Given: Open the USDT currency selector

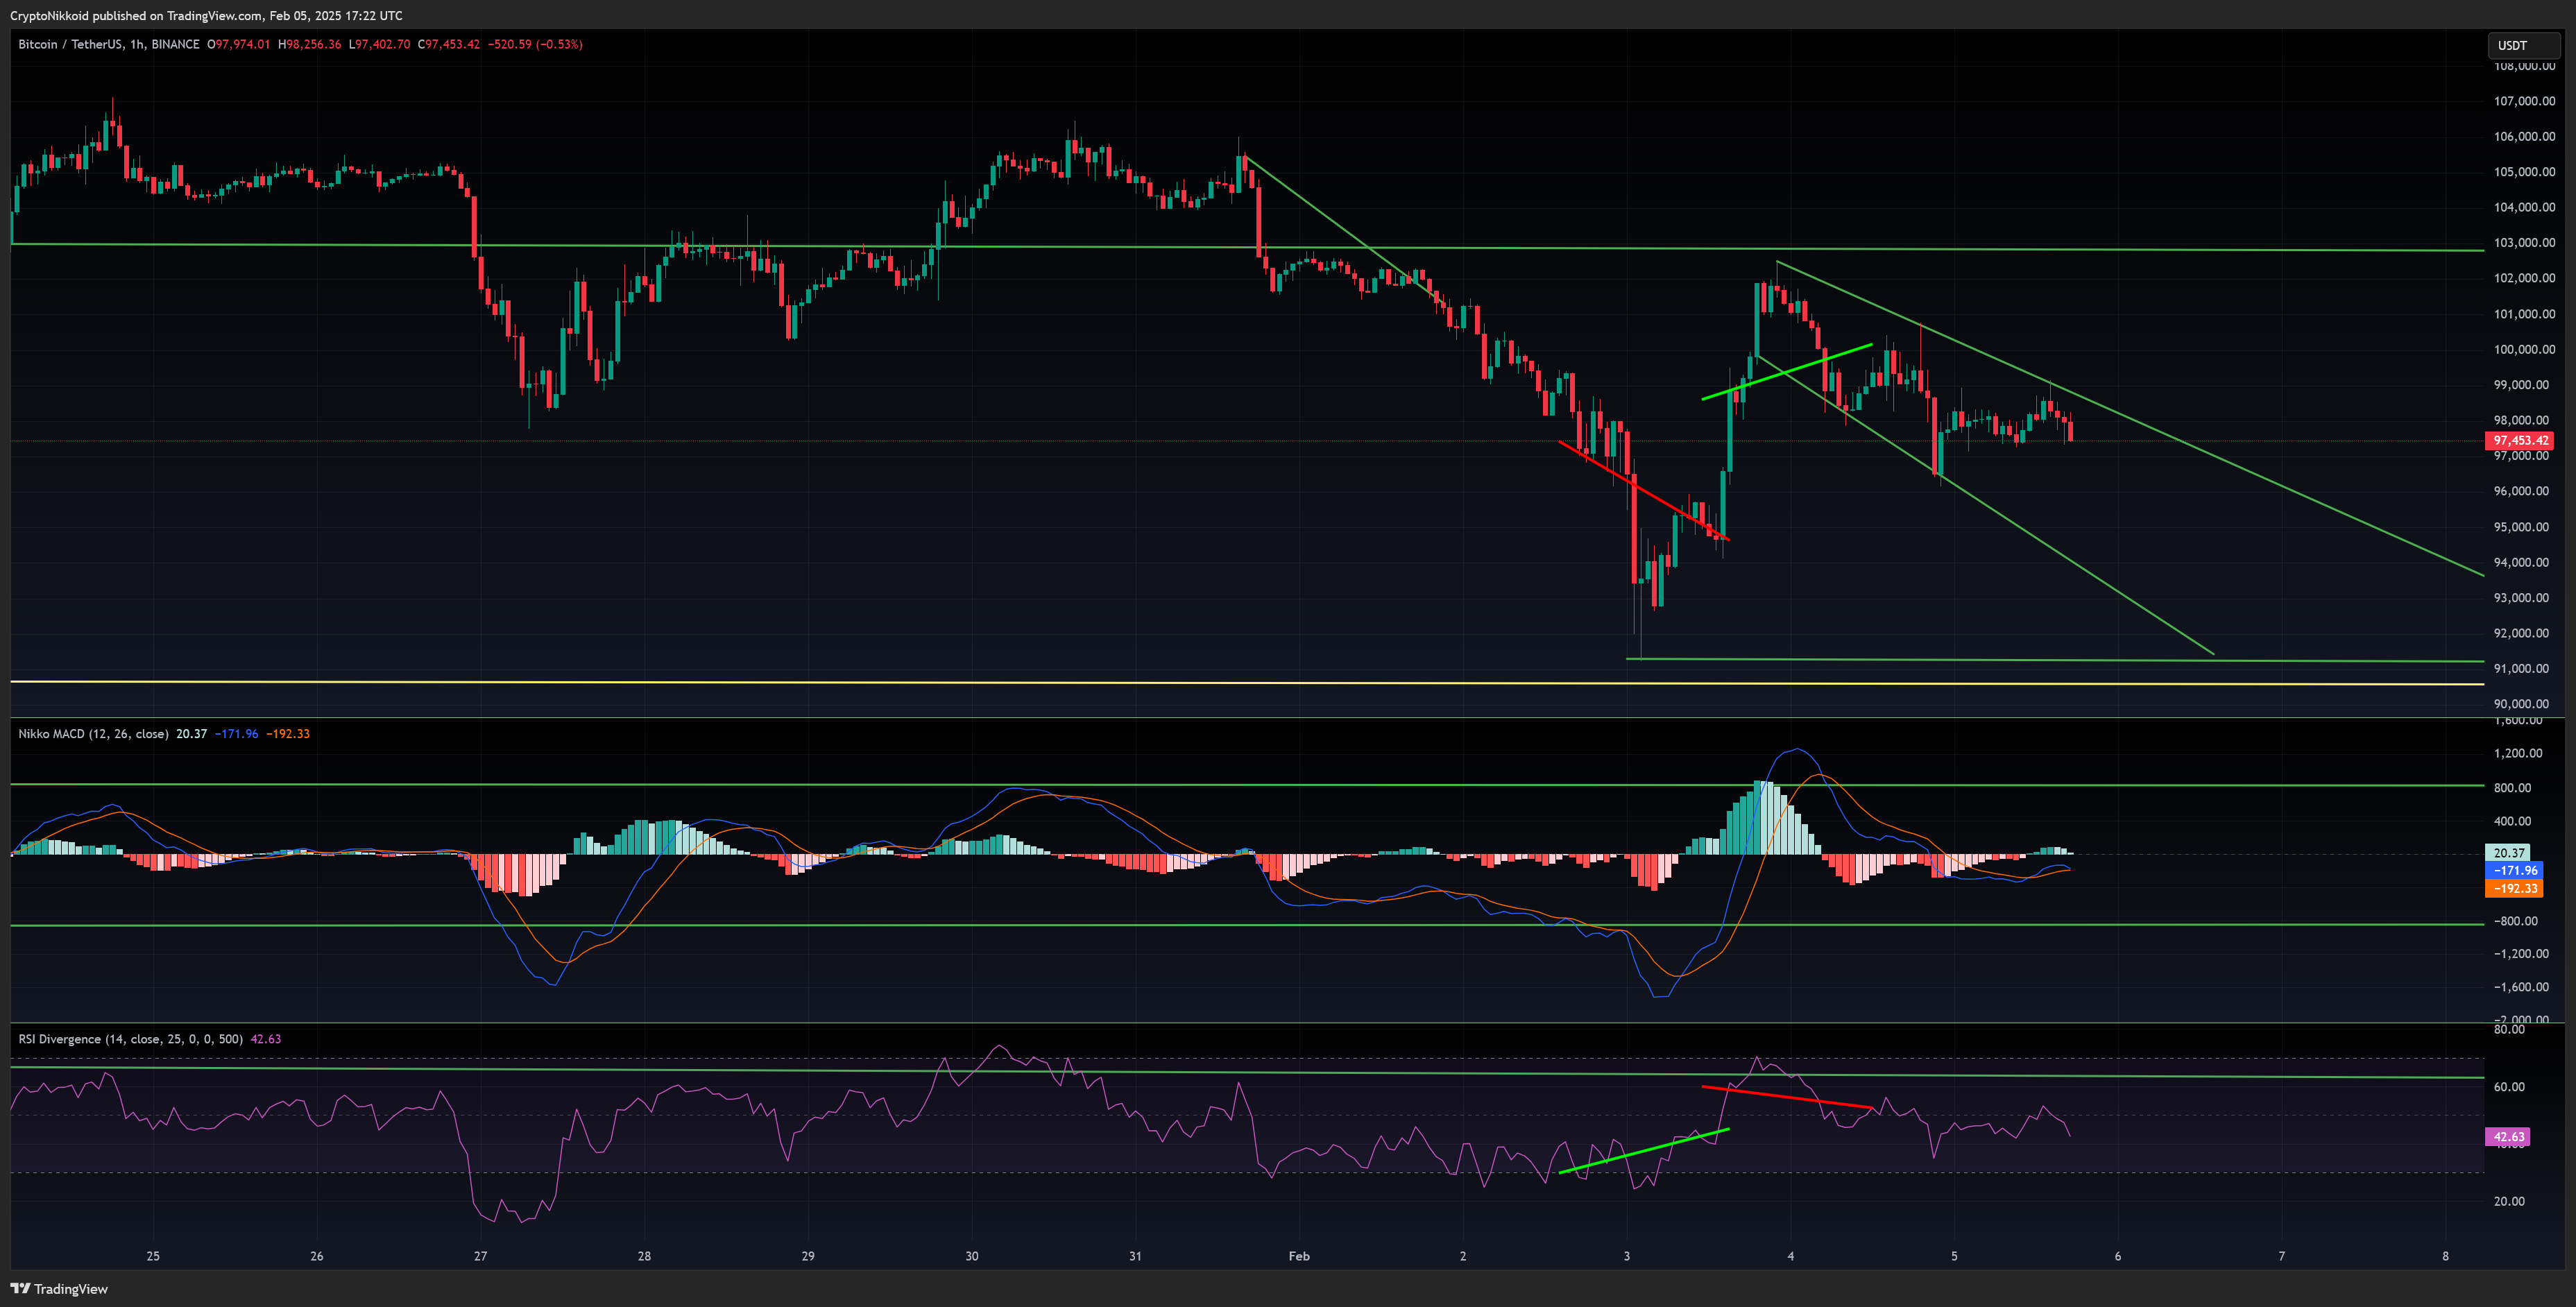Looking at the screenshot, I should click(2523, 45).
